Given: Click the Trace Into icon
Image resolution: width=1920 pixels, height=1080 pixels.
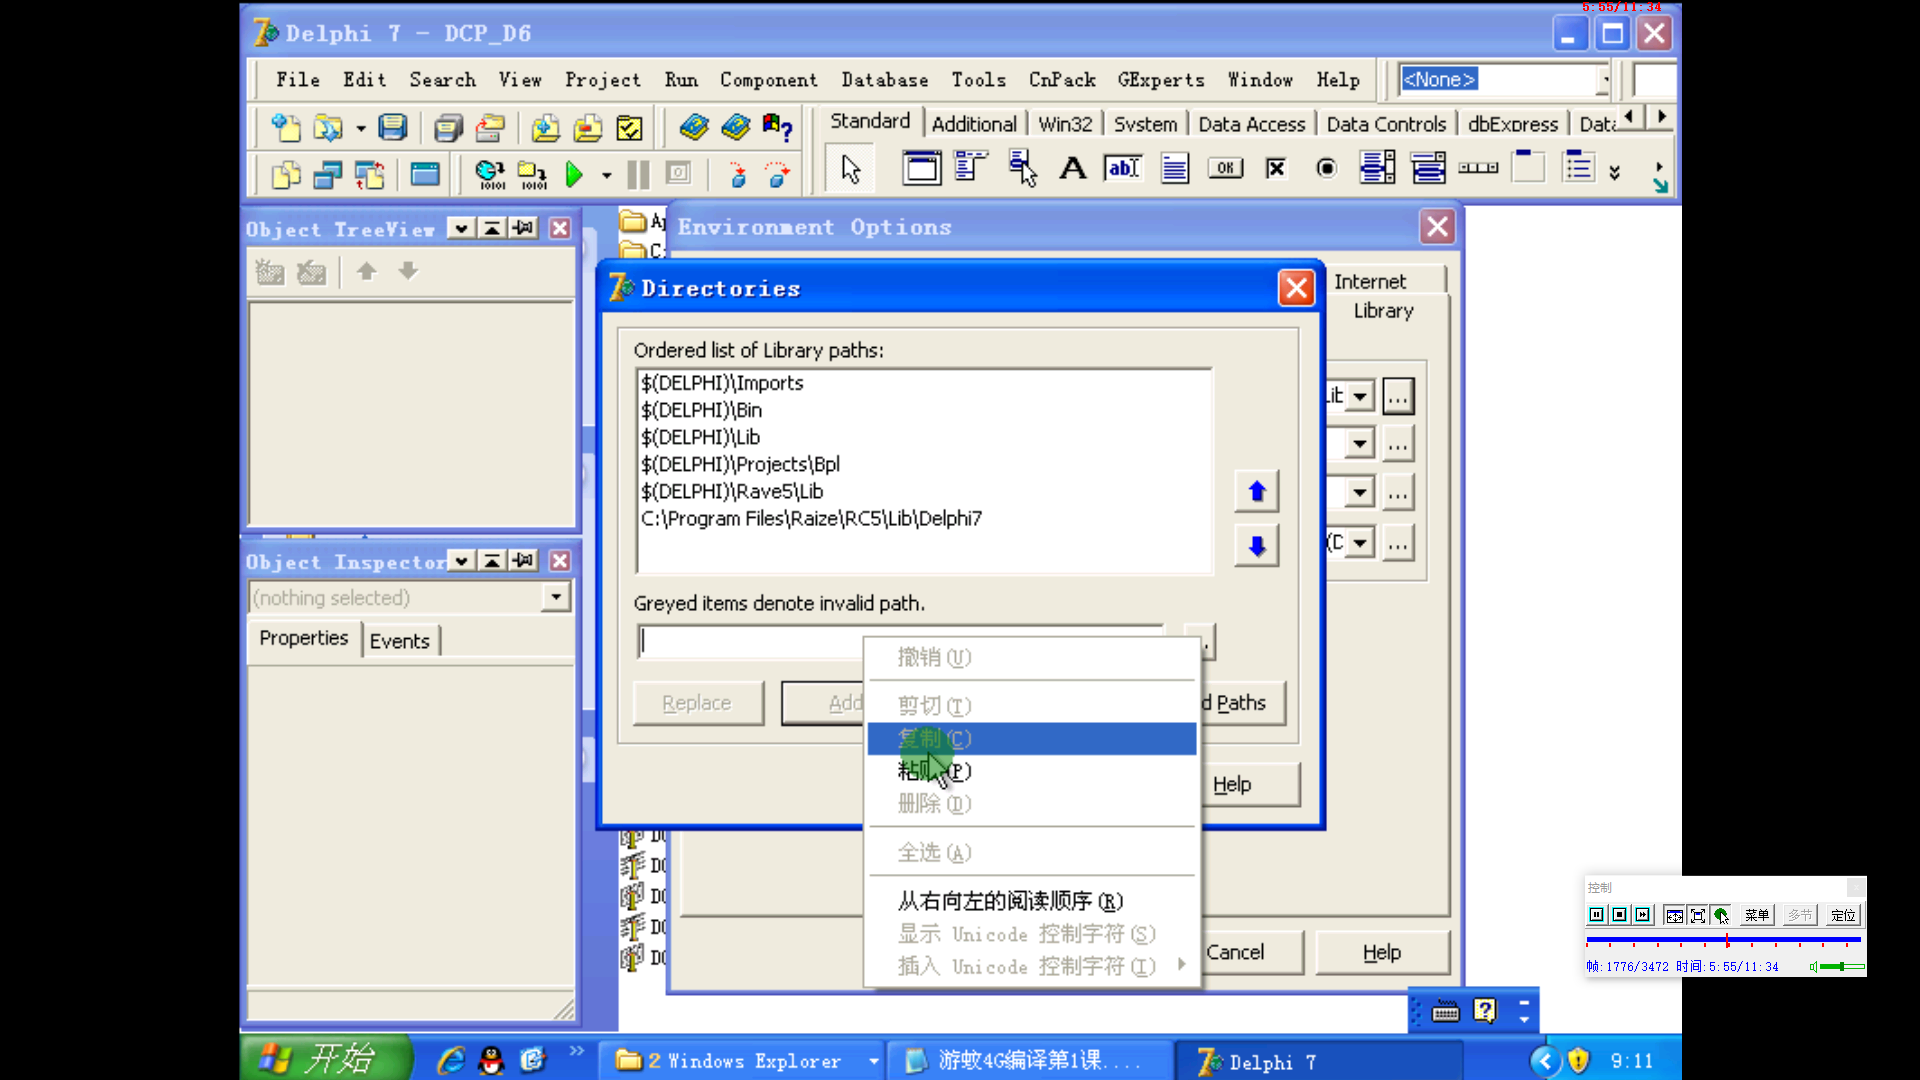Looking at the screenshot, I should 737,175.
